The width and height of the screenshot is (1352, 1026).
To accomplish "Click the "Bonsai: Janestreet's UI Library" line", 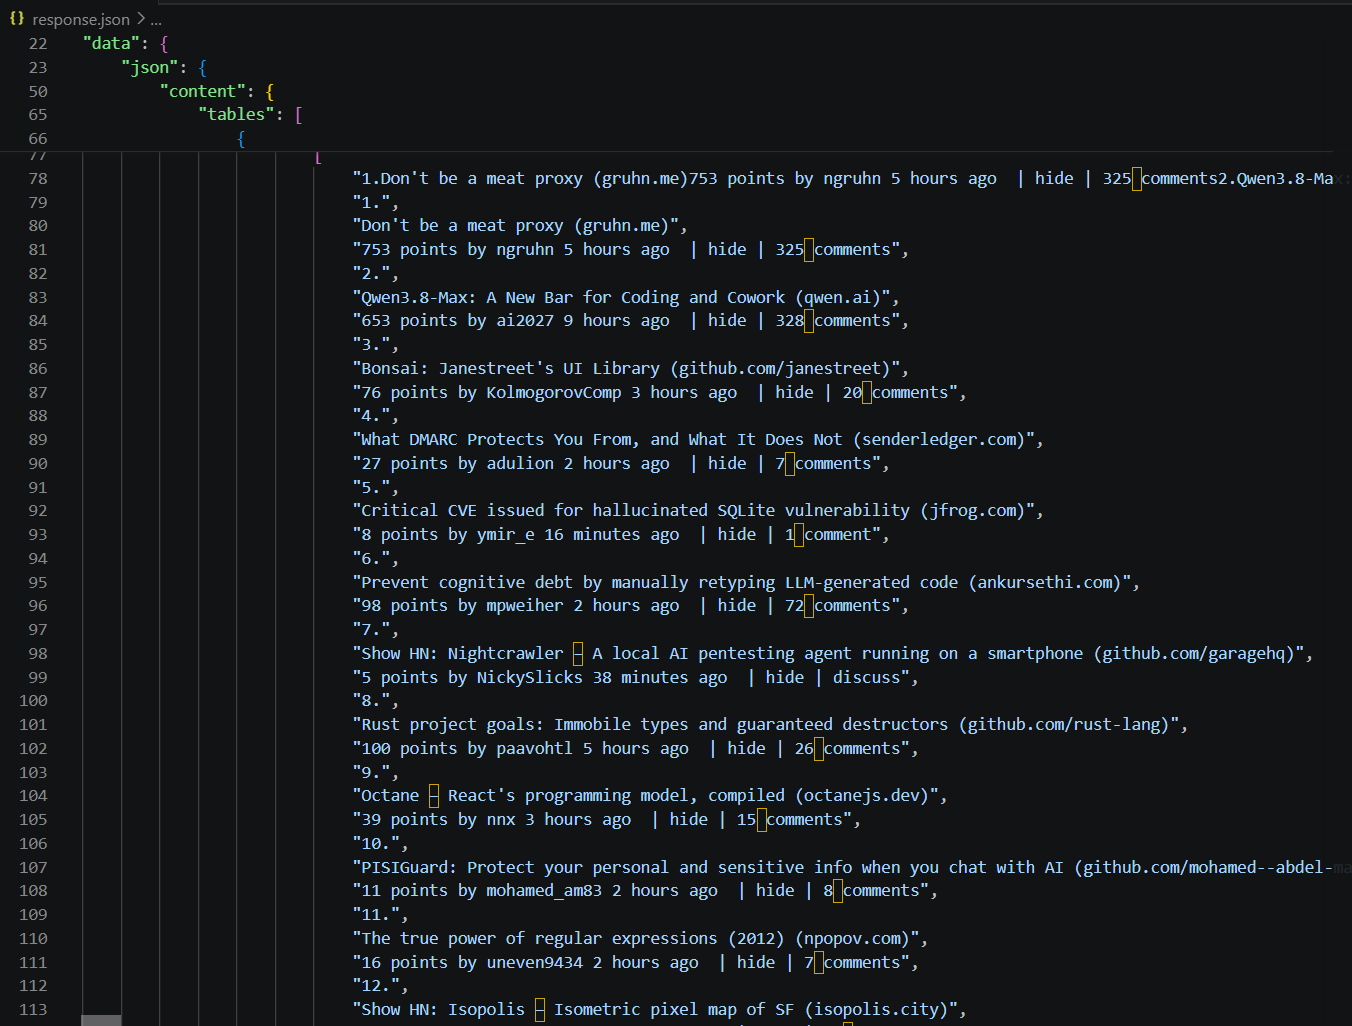I will (x=631, y=369).
